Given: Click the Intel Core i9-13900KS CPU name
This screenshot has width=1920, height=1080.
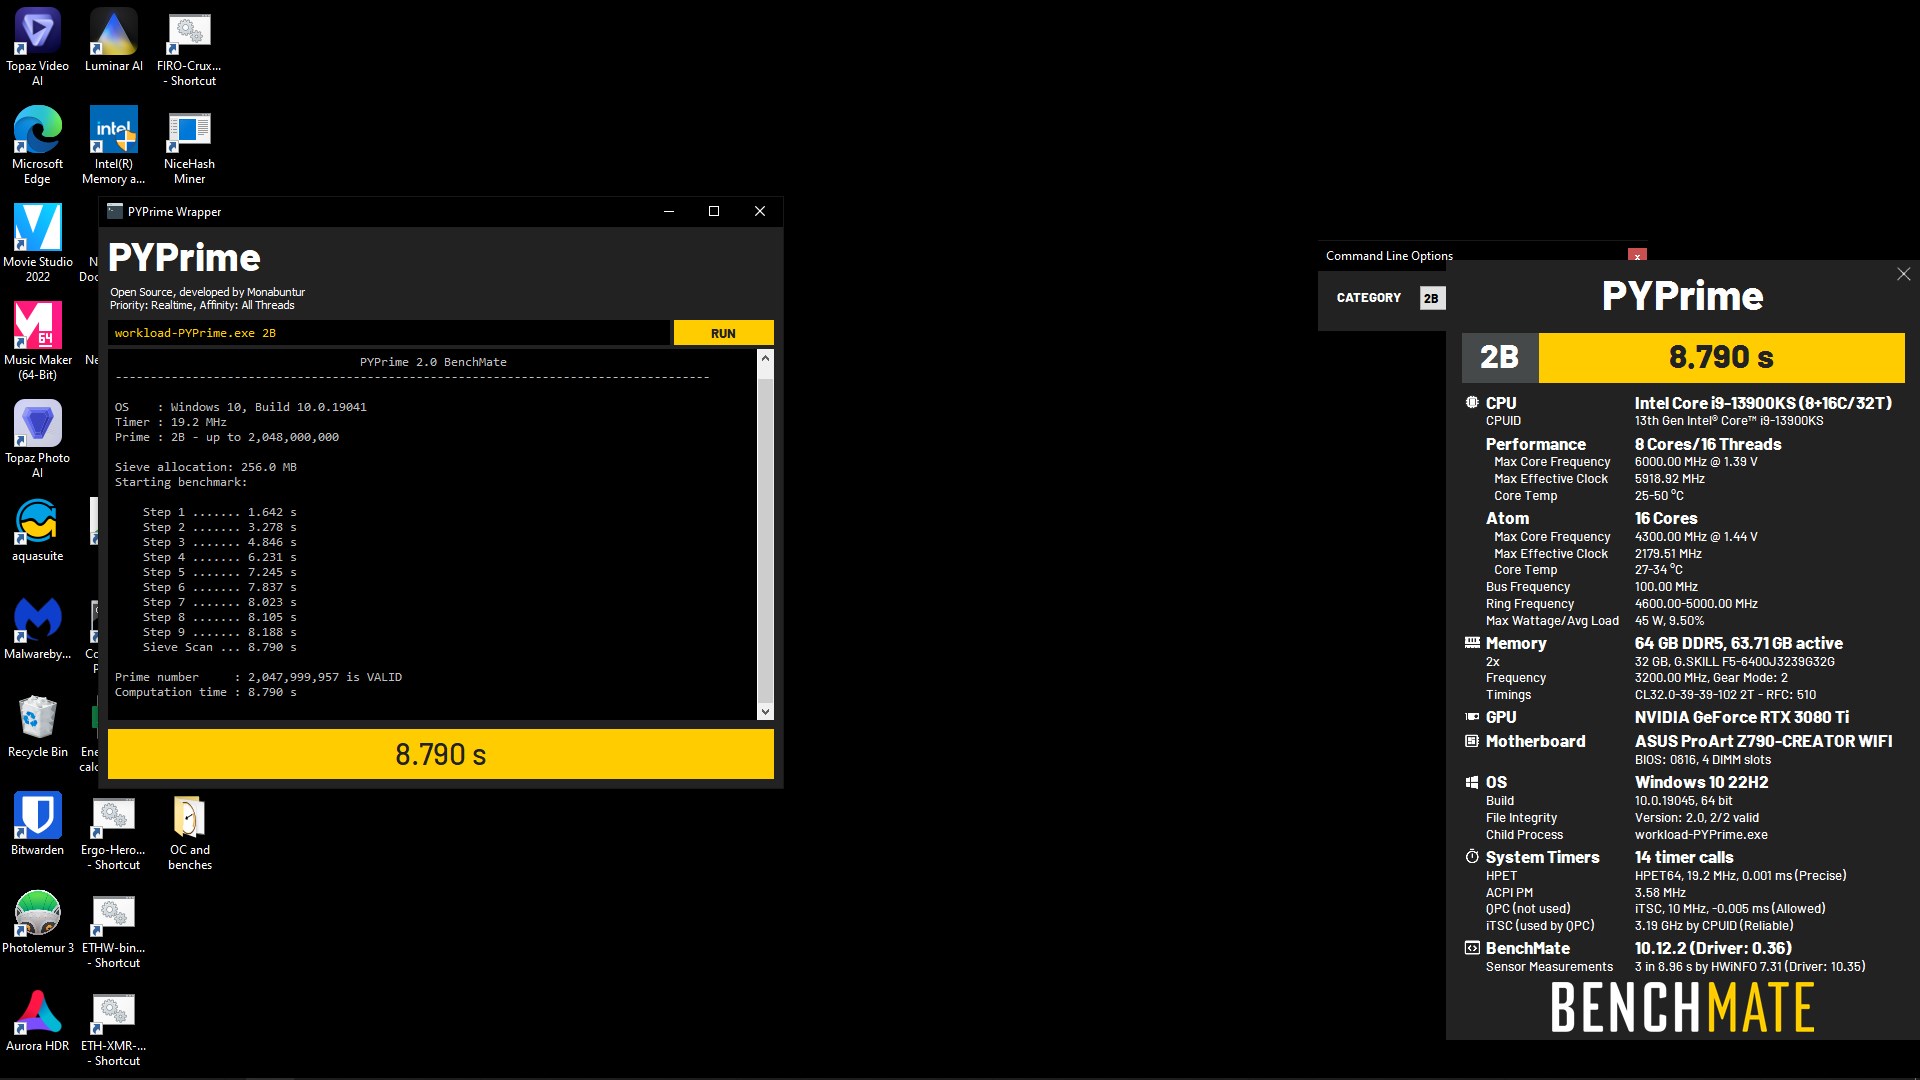Looking at the screenshot, I should (x=1763, y=403).
